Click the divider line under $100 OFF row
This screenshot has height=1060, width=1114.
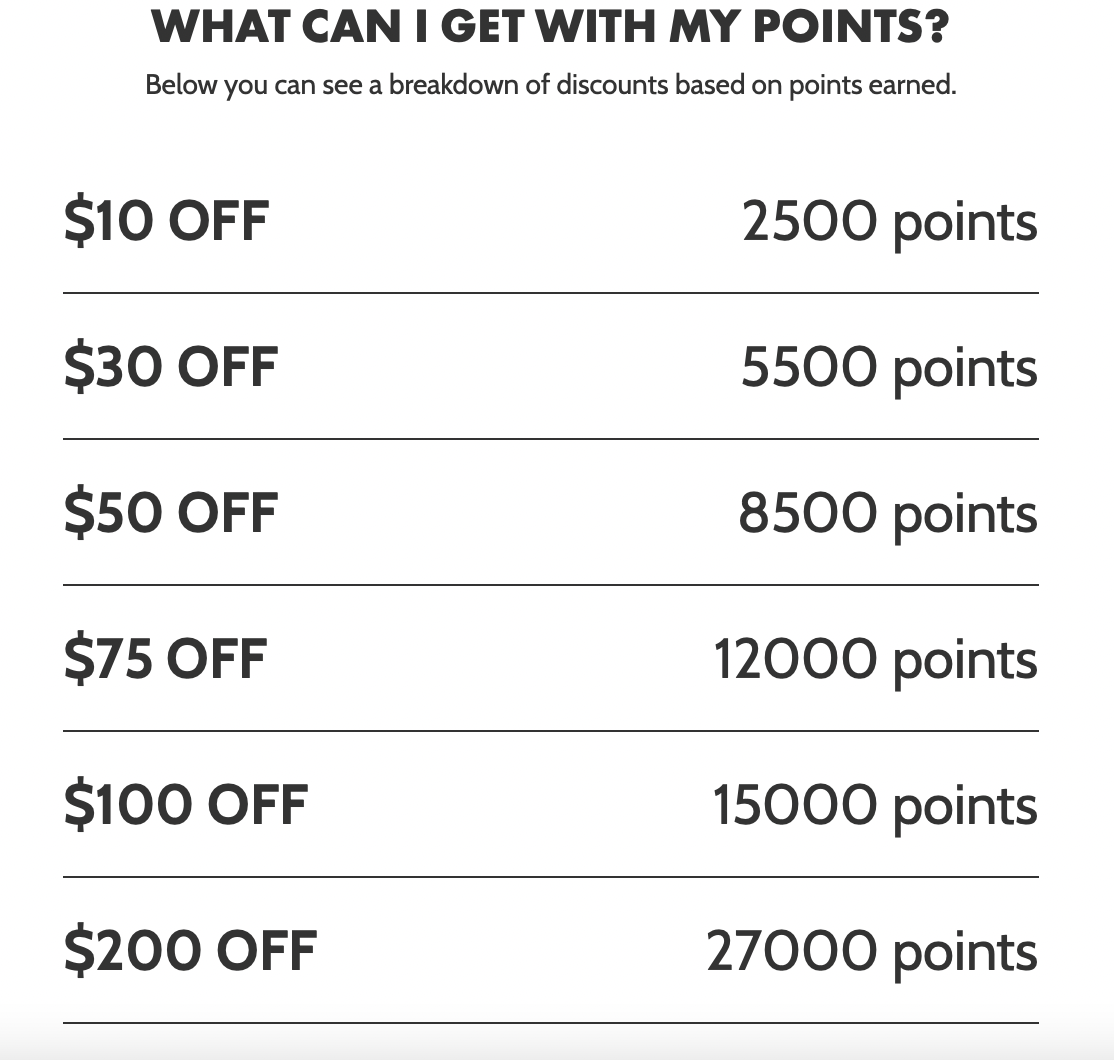[x=550, y=877]
